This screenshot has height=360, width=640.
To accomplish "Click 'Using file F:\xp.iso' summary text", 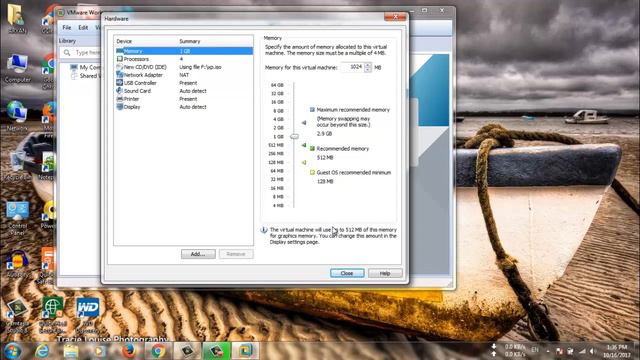I will click(200, 67).
